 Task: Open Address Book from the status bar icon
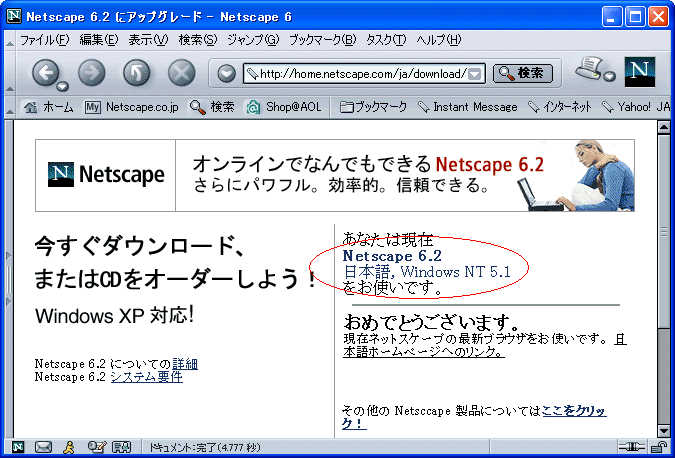(122, 447)
